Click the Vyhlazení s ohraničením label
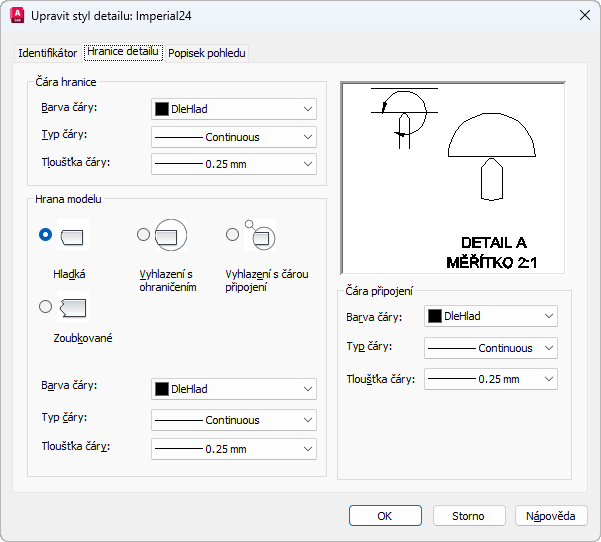601x542 pixels. tap(168, 281)
